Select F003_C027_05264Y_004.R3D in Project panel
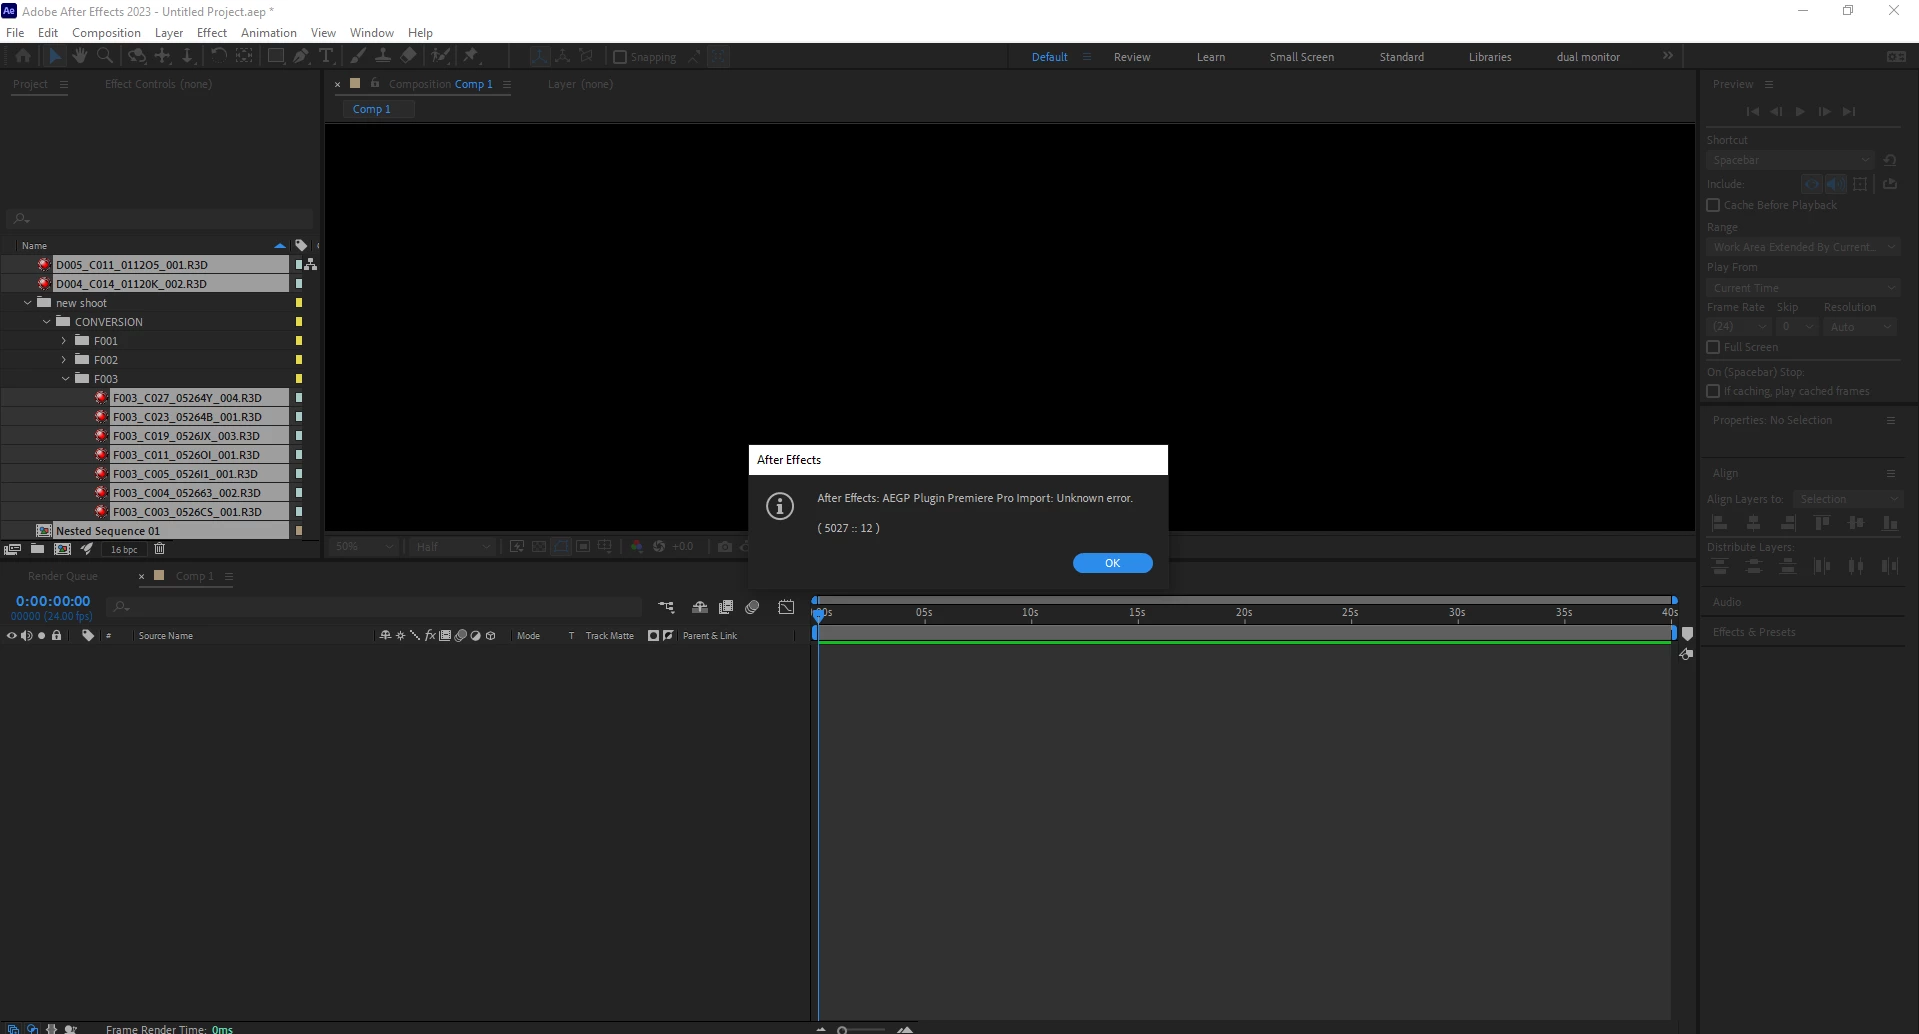The height and width of the screenshot is (1034, 1919). coord(187,398)
